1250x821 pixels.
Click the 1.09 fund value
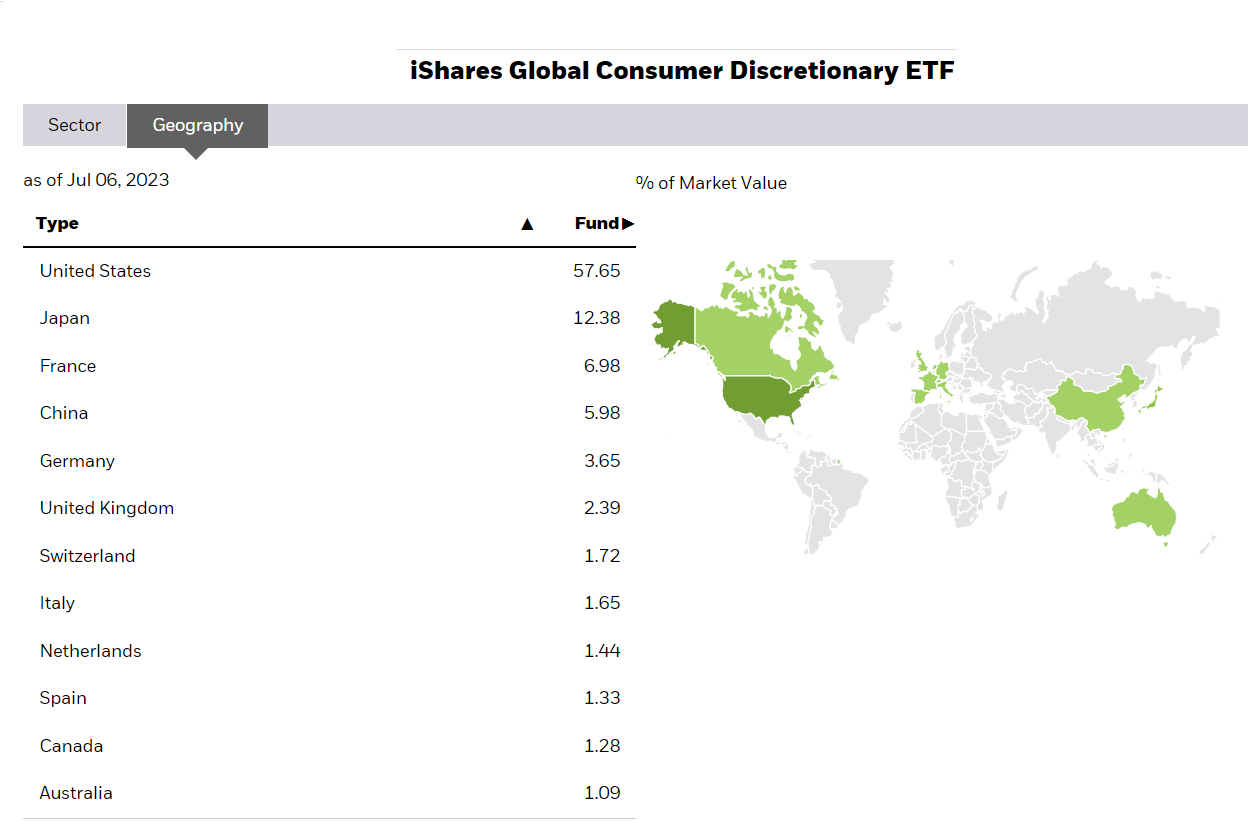[x=602, y=793]
